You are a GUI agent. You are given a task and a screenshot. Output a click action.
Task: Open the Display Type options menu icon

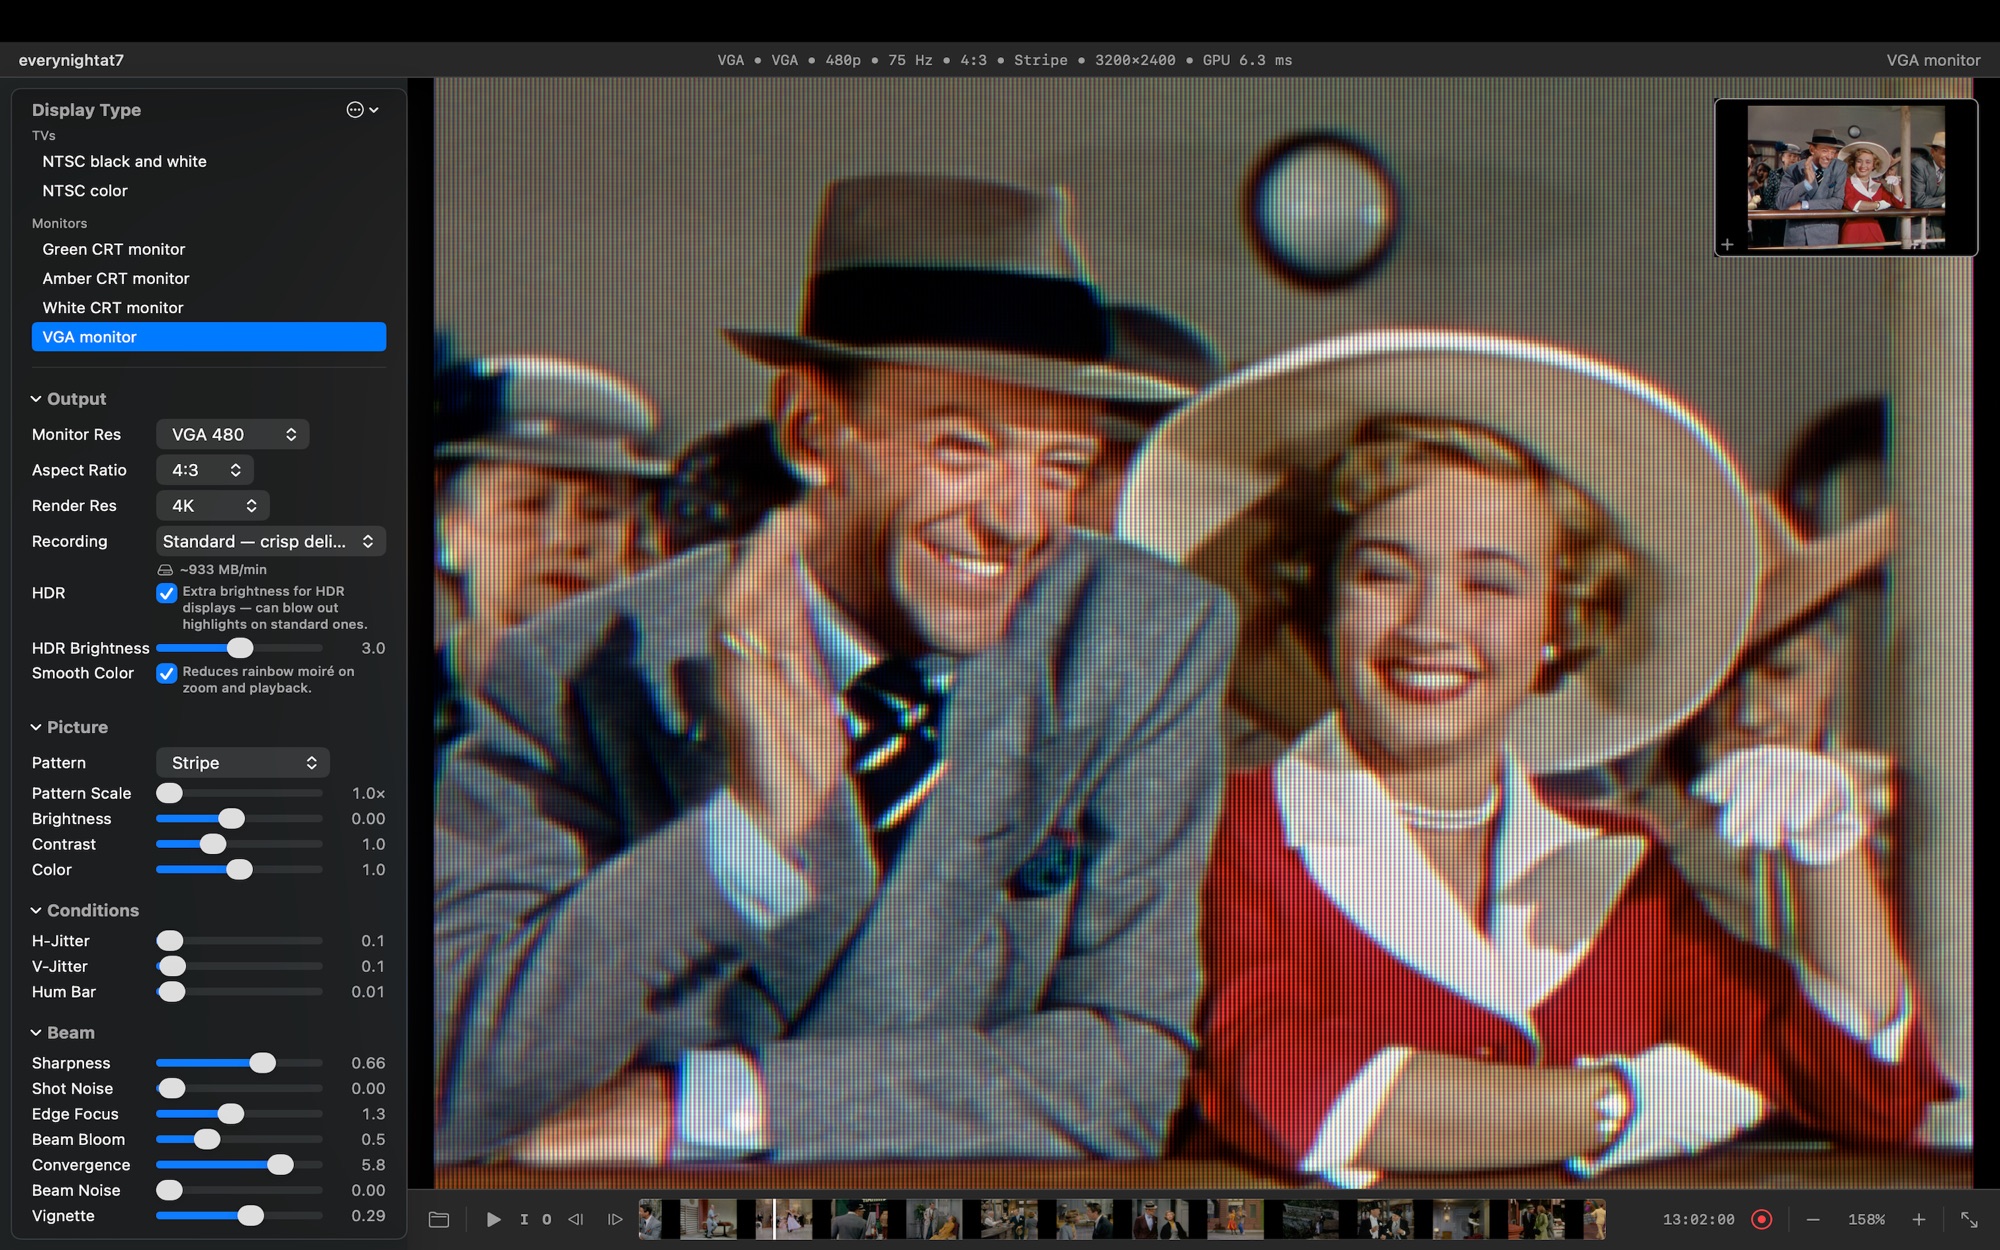362,110
